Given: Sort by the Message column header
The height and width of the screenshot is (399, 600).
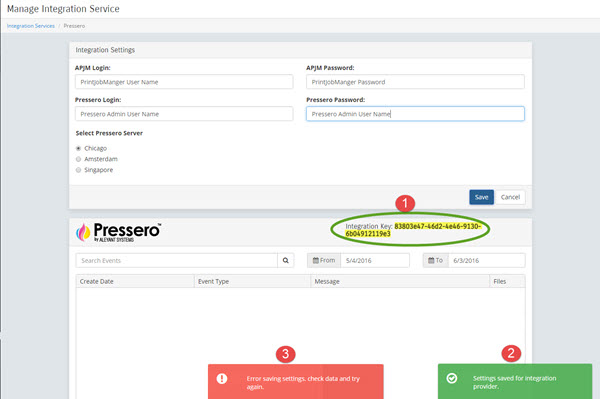Looking at the screenshot, I should click(x=400, y=281).
